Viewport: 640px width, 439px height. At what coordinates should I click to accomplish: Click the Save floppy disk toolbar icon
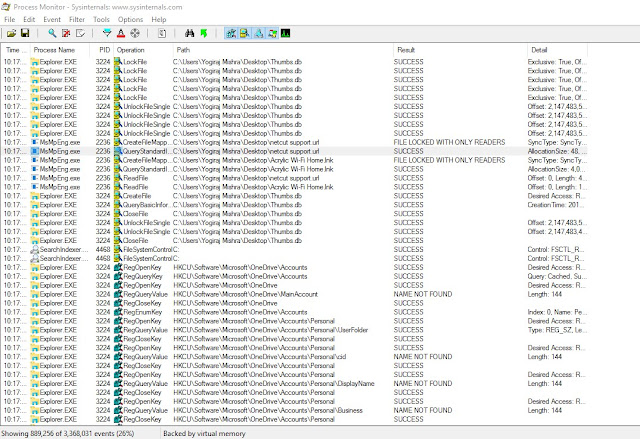coord(25,33)
